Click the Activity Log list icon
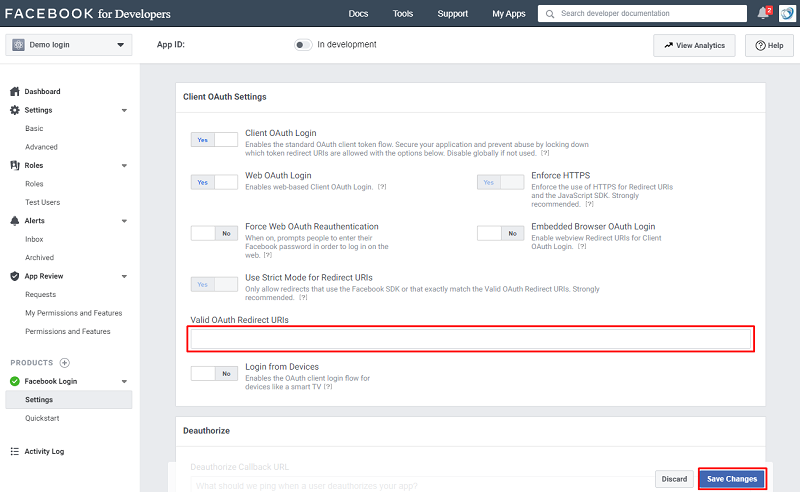Image resolution: width=800 pixels, height=492 pixels. pyautogui.click(x=15, y=451)
